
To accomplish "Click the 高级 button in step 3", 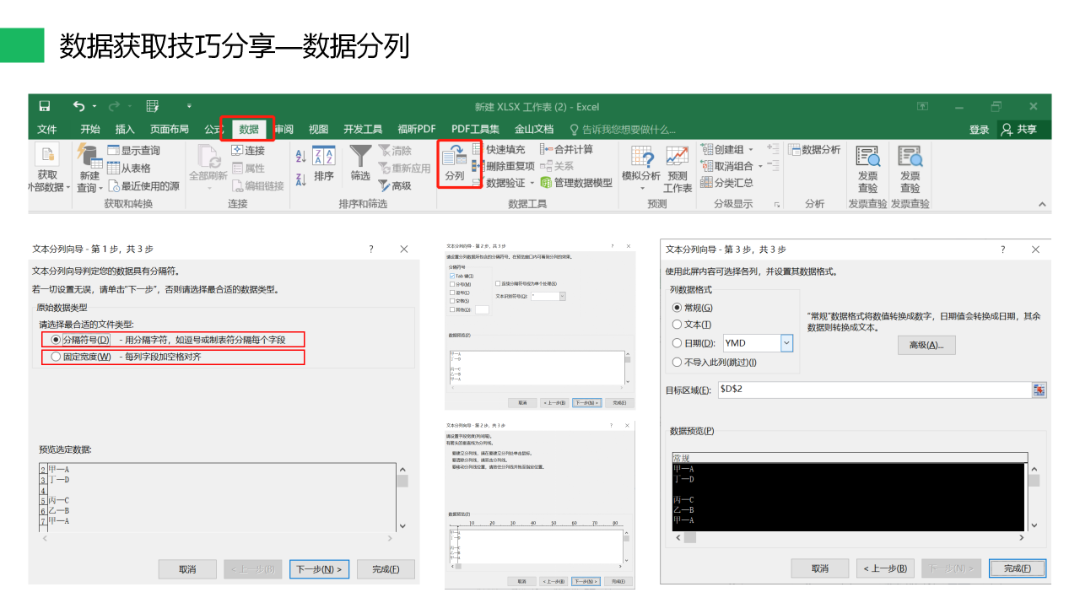I will [x=926, y=345].
